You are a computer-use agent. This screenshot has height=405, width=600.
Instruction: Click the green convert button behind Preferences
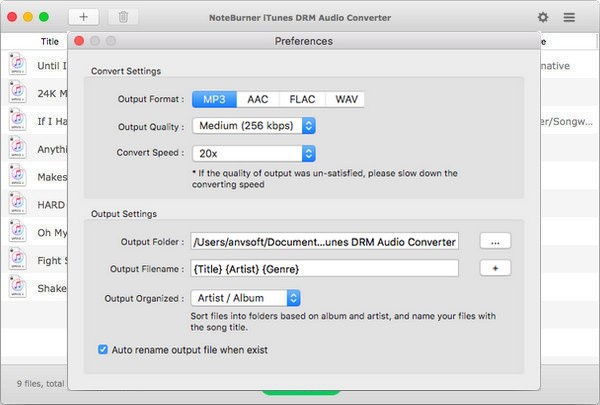pyautogui.click(x=301, y=393)
